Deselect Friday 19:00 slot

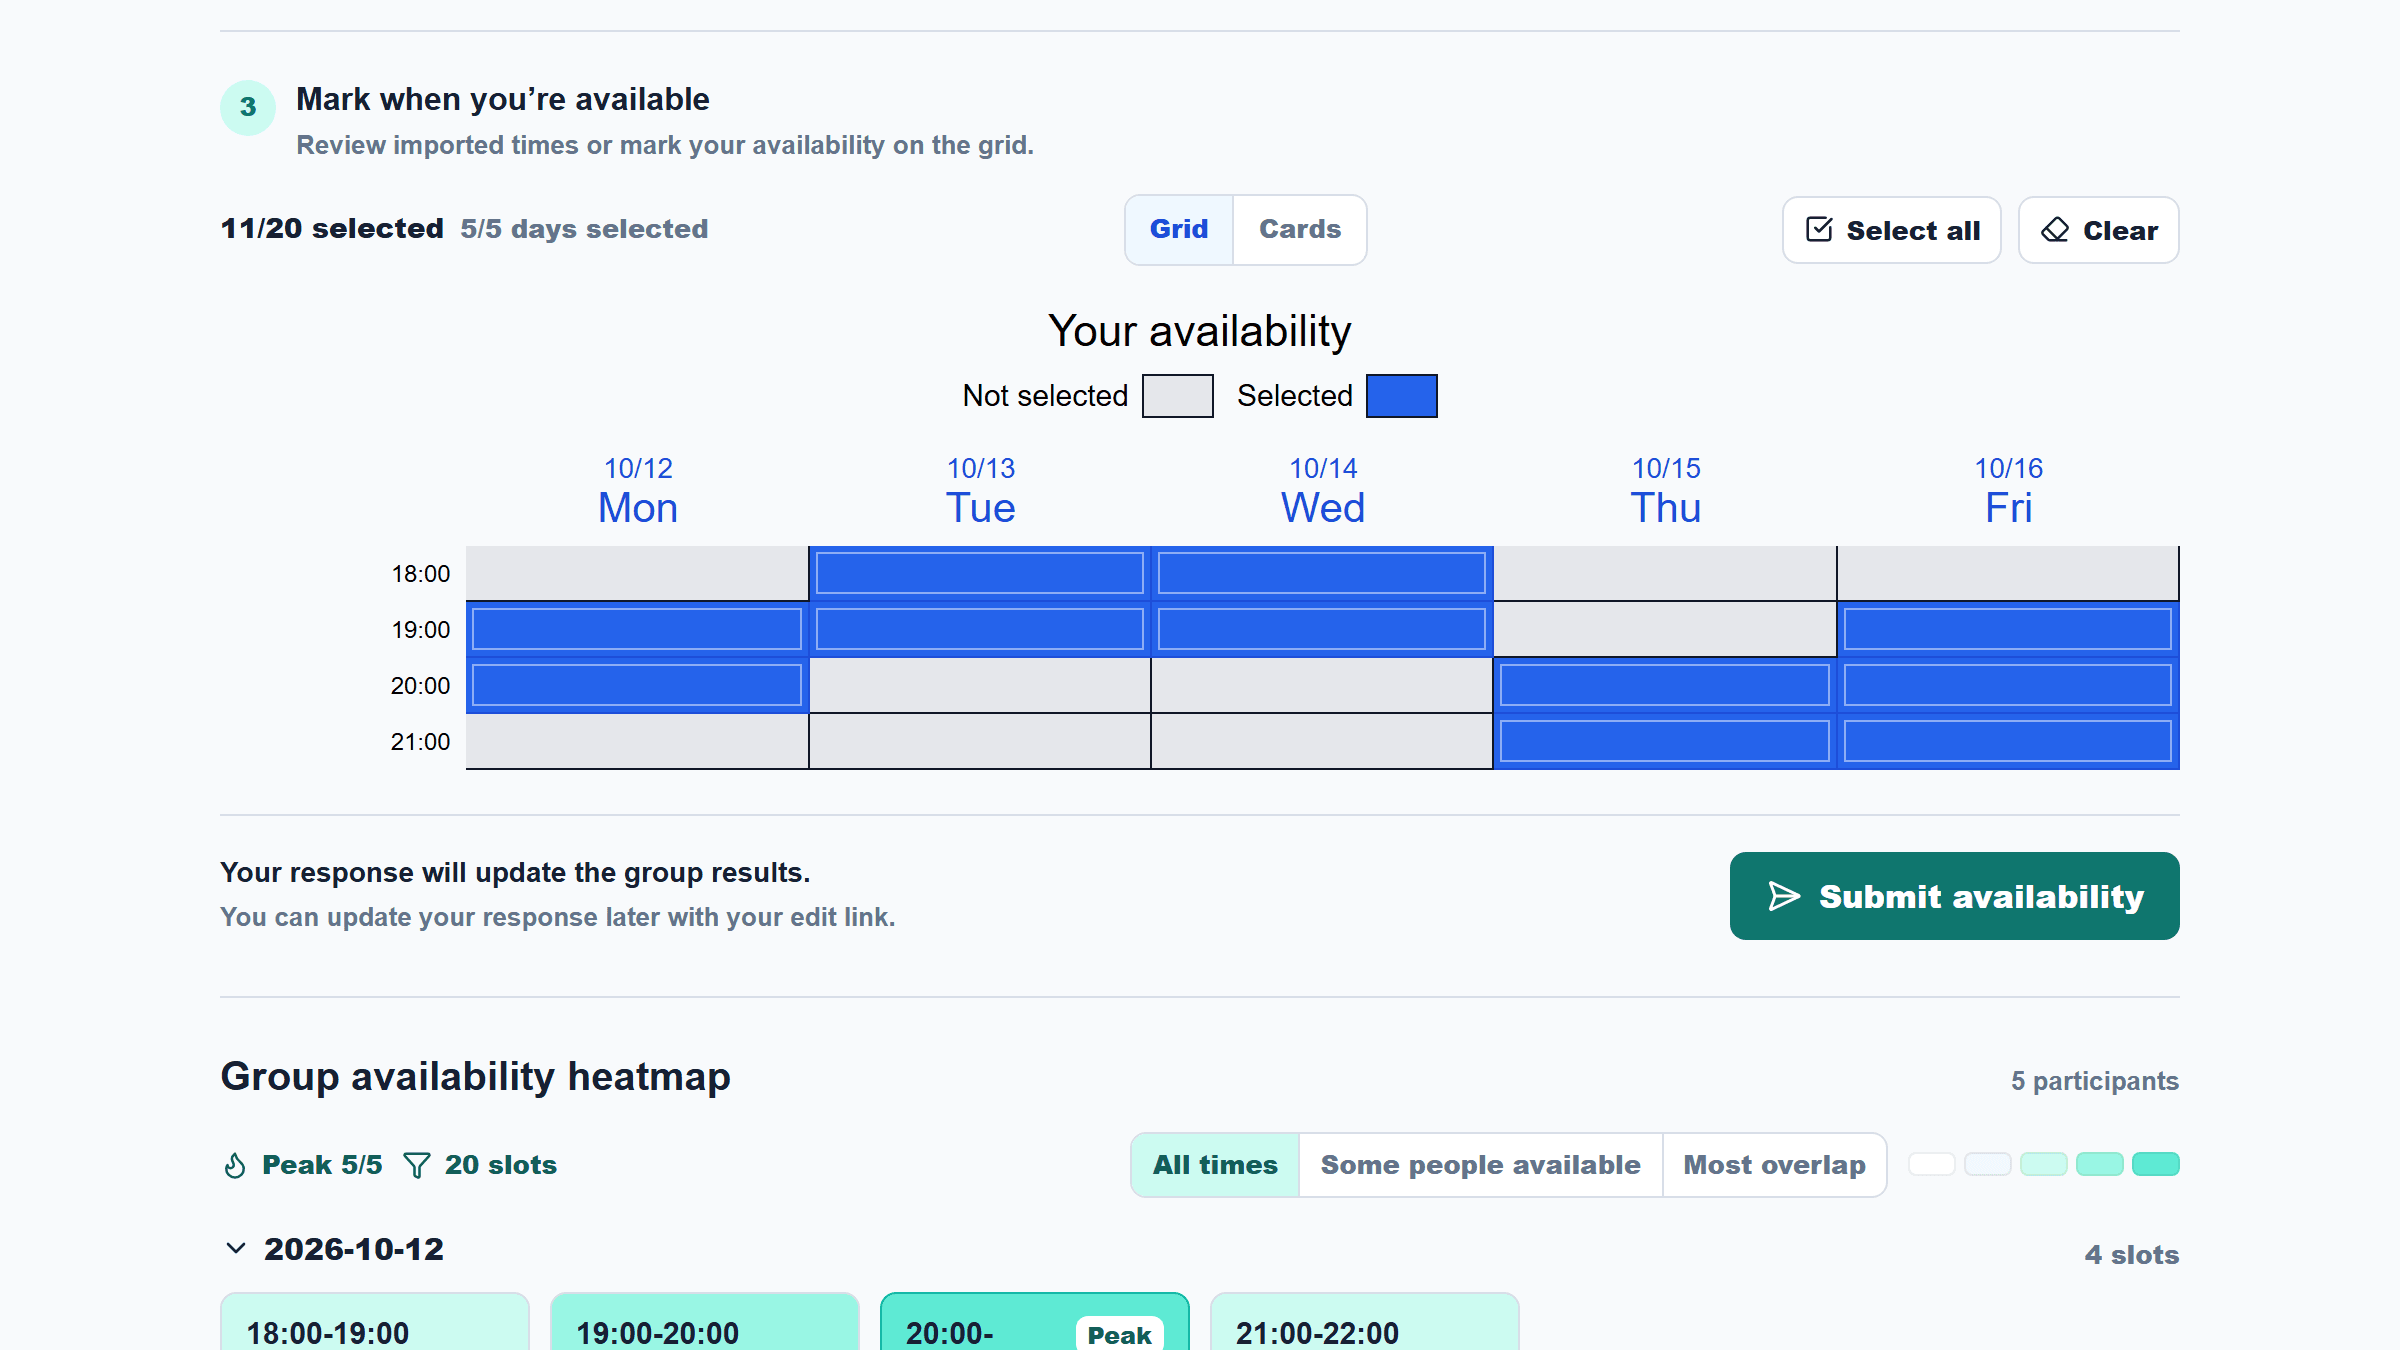click(2008, 629)
